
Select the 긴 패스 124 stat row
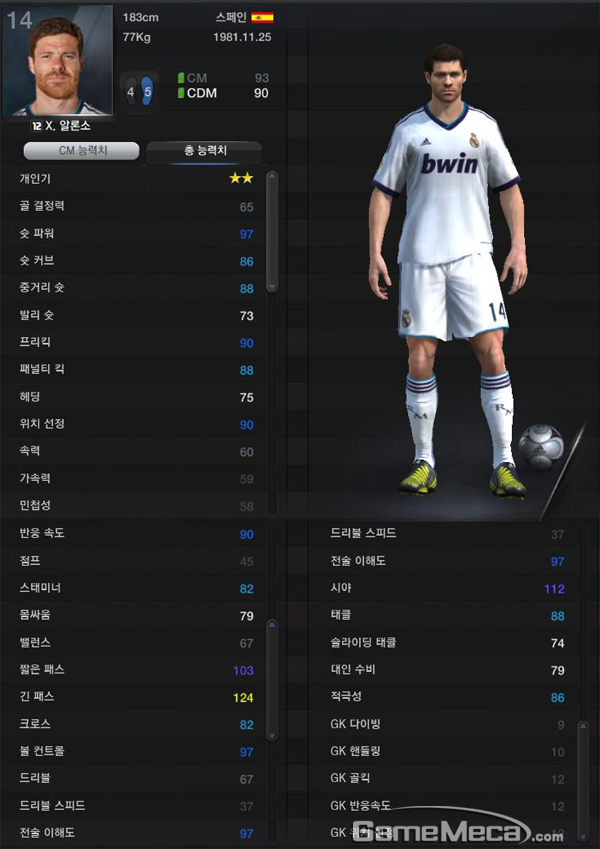pos(136,697)
